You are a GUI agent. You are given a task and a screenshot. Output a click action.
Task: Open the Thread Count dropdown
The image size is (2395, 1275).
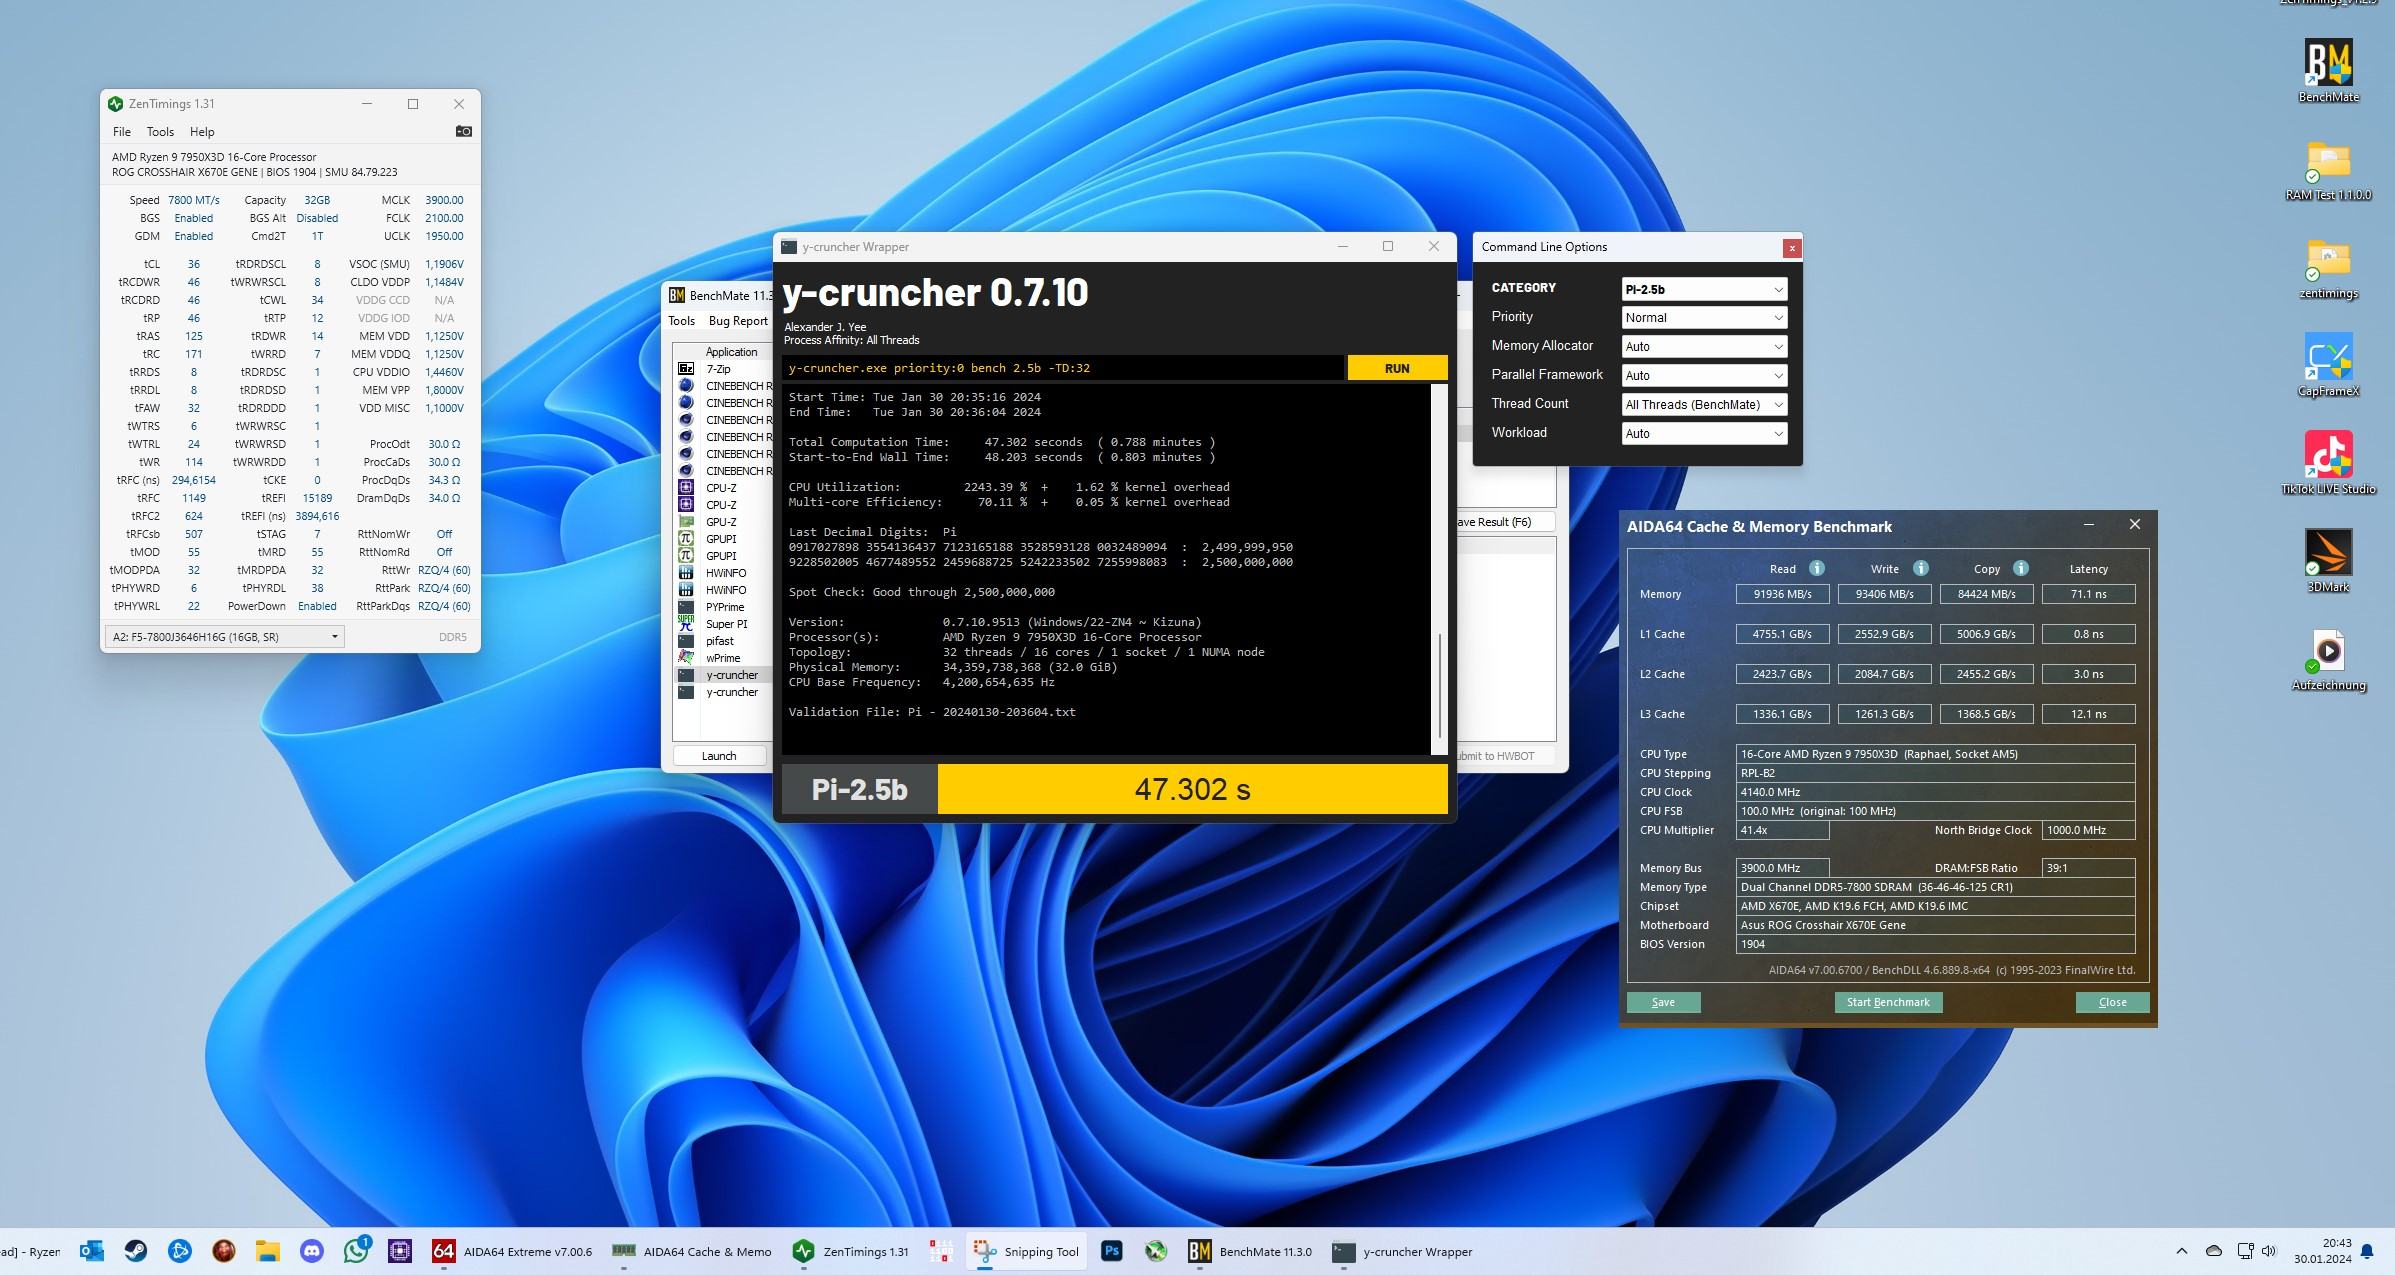click(x=1703, y=405)
